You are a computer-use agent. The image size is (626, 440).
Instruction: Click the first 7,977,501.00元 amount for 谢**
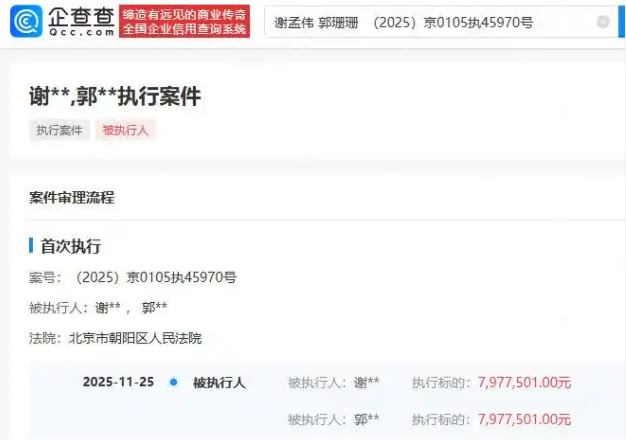coord(525,383)
